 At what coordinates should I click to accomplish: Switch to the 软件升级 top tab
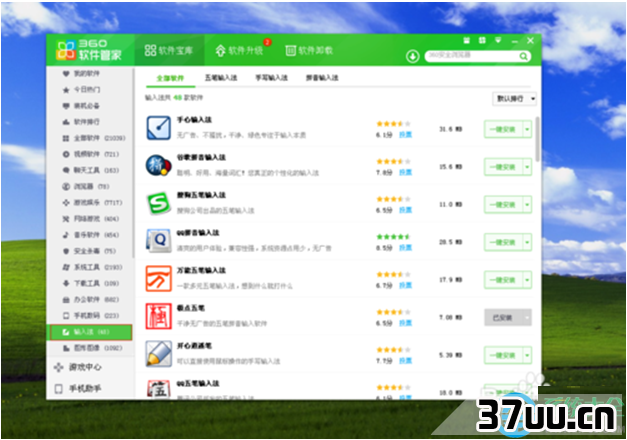240,50
